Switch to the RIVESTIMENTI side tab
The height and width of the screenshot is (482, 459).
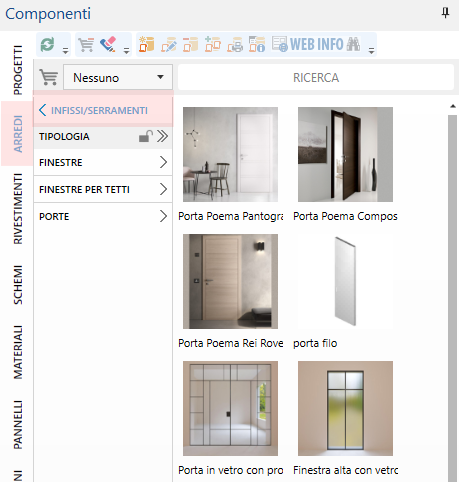(x=18, y=209)
